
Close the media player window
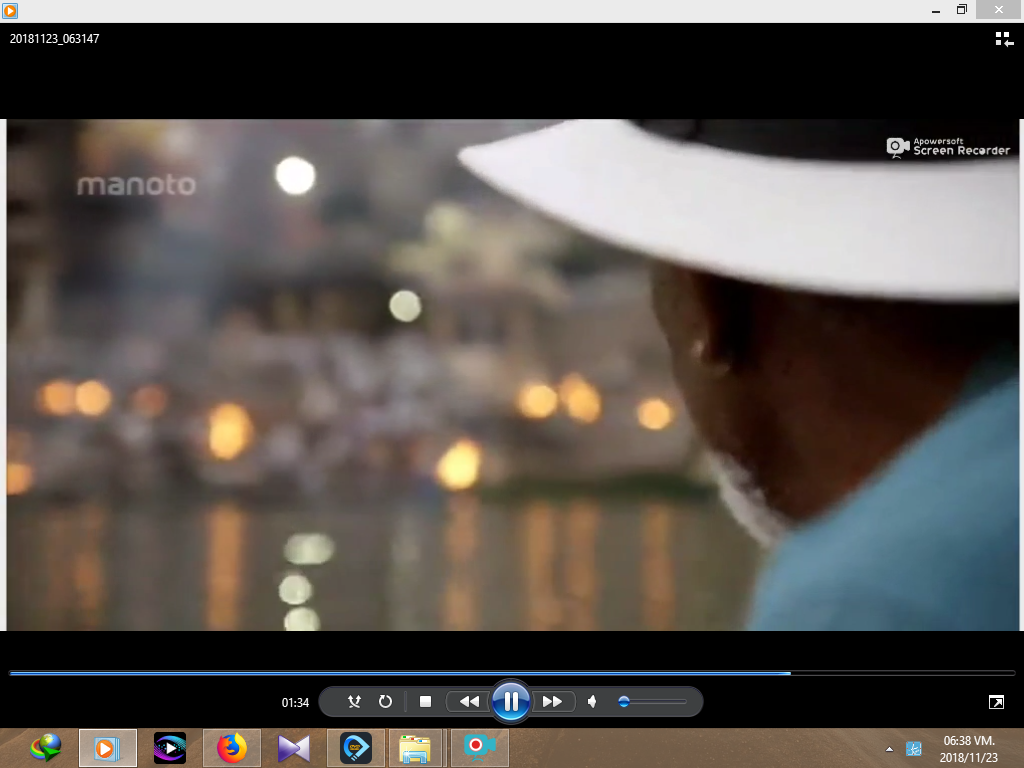click(999, 10)
